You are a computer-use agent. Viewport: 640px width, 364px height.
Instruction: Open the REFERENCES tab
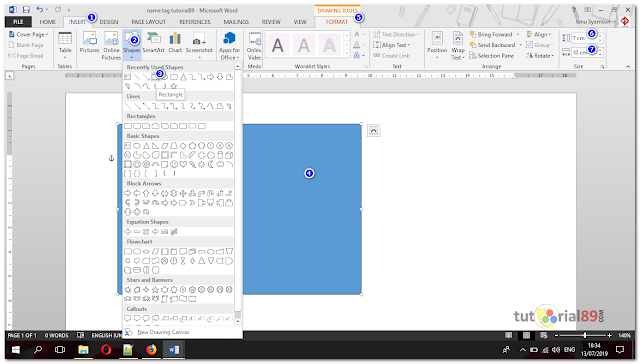click(195, 22)
